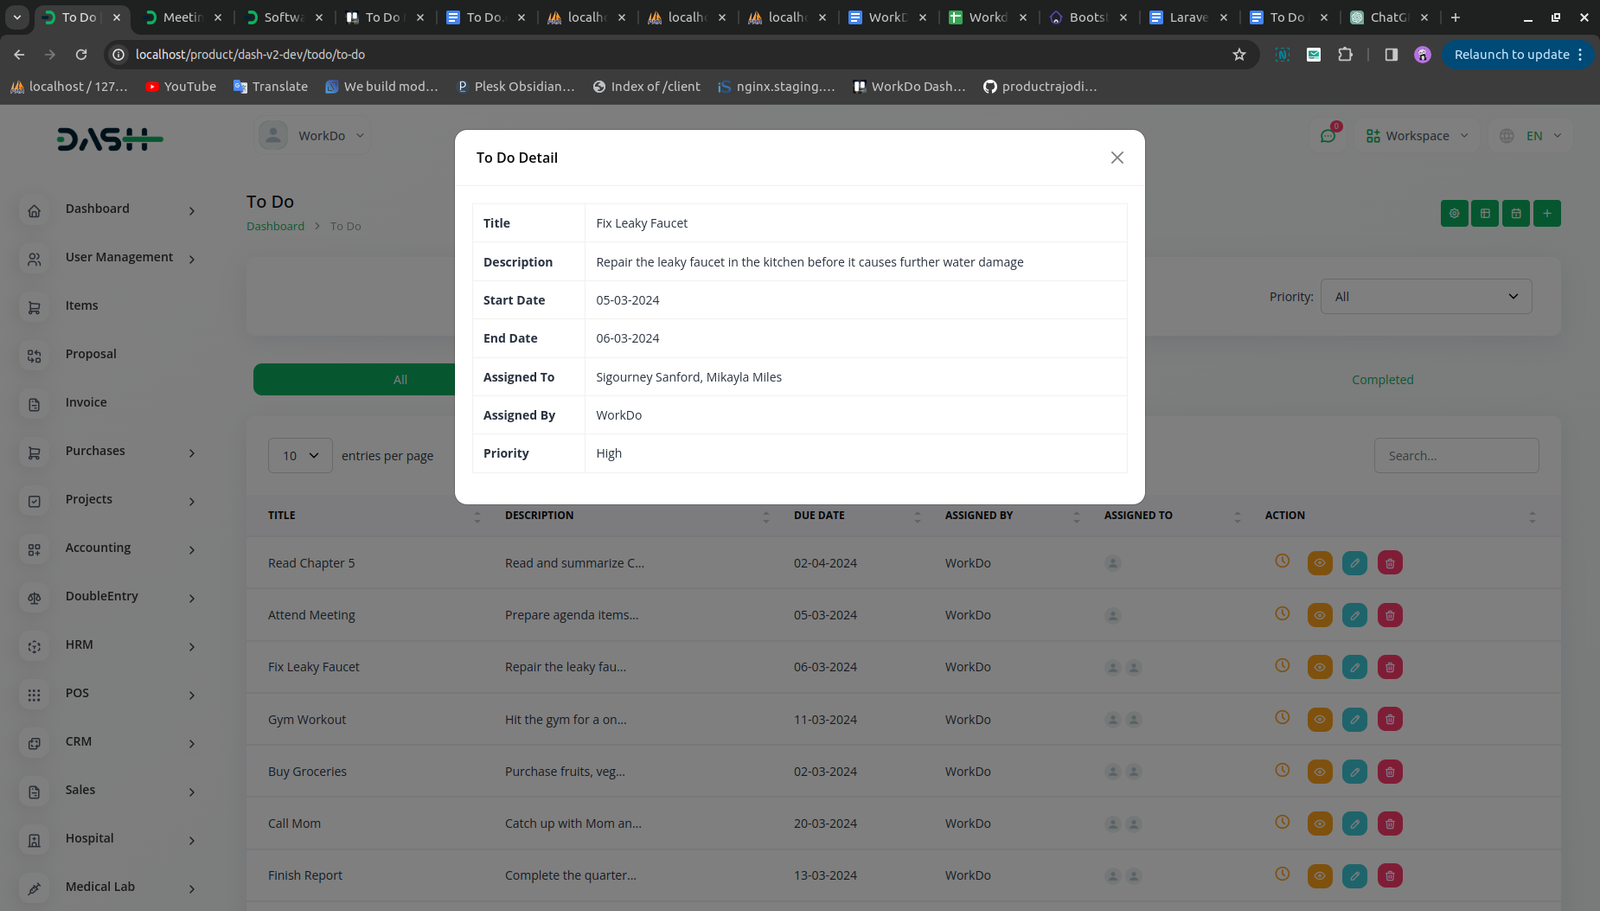Click Relaunch to update button
1600x911 pixels.
click(1511, 55)
